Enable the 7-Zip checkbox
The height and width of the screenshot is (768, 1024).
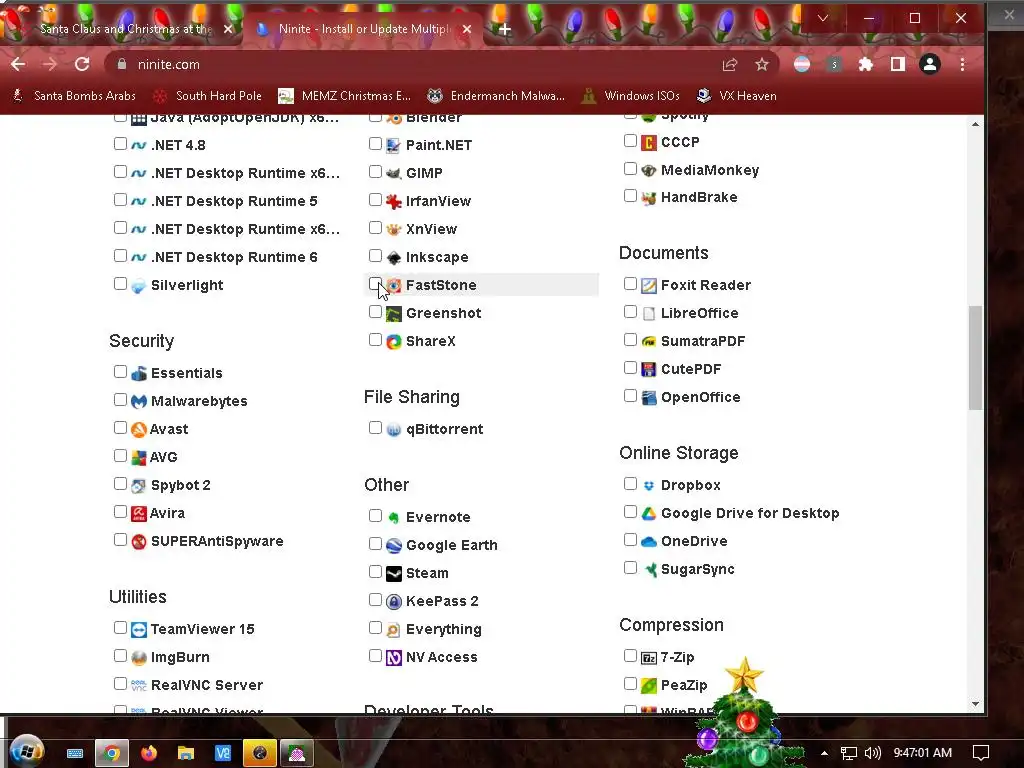click(x=630, y=656)
